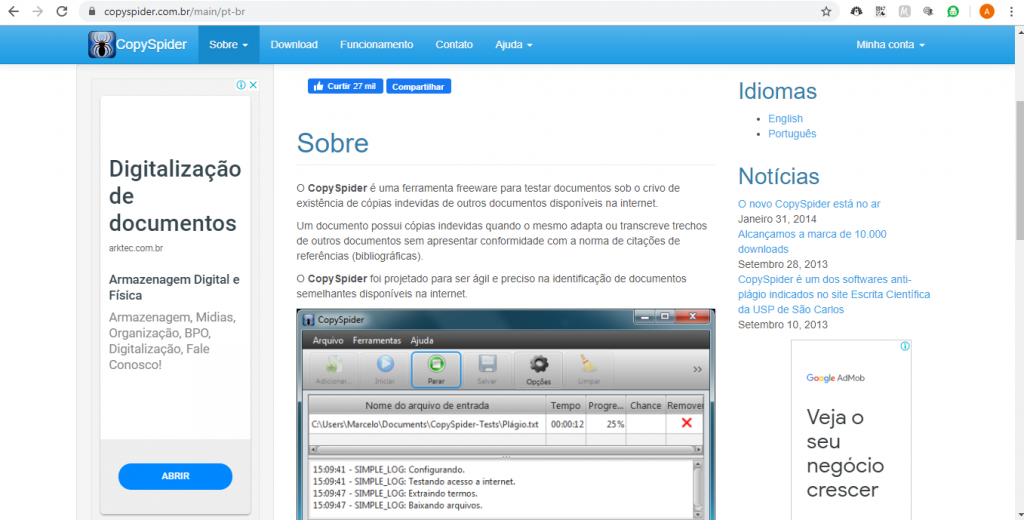
Task: Click the Ferramentas menu in screenshot
Action: [x=377, y=340]
